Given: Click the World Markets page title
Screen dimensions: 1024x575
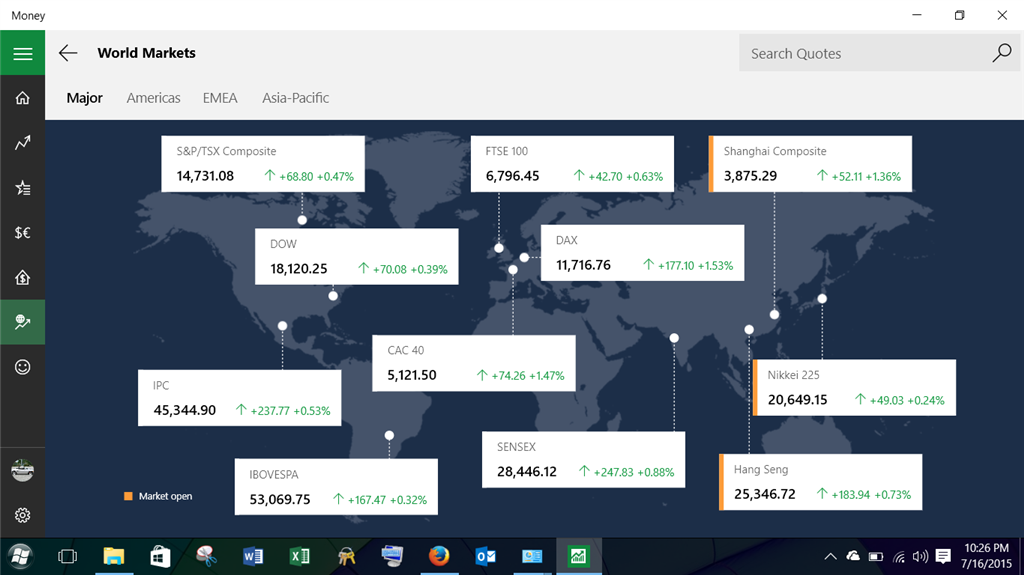Looking at the screenshot, I should coord(146,53).
